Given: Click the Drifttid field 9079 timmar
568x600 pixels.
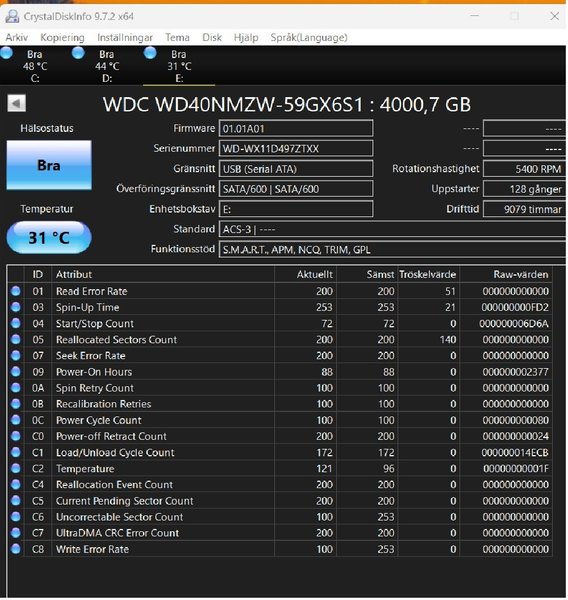Looking at the screenshot, I should (x=524, y=209).
